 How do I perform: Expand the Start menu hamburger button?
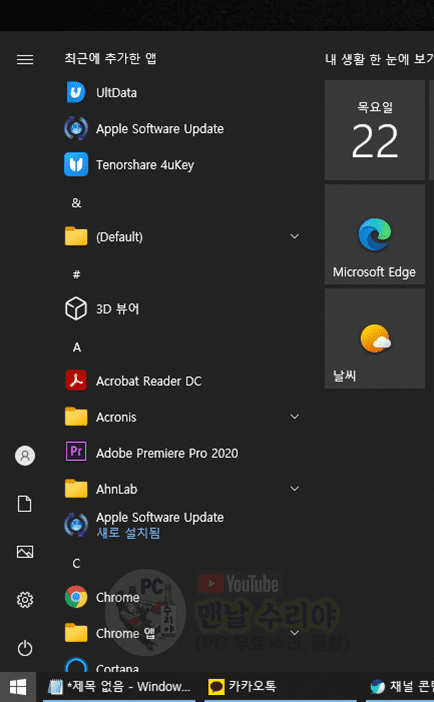click(25, 59)
